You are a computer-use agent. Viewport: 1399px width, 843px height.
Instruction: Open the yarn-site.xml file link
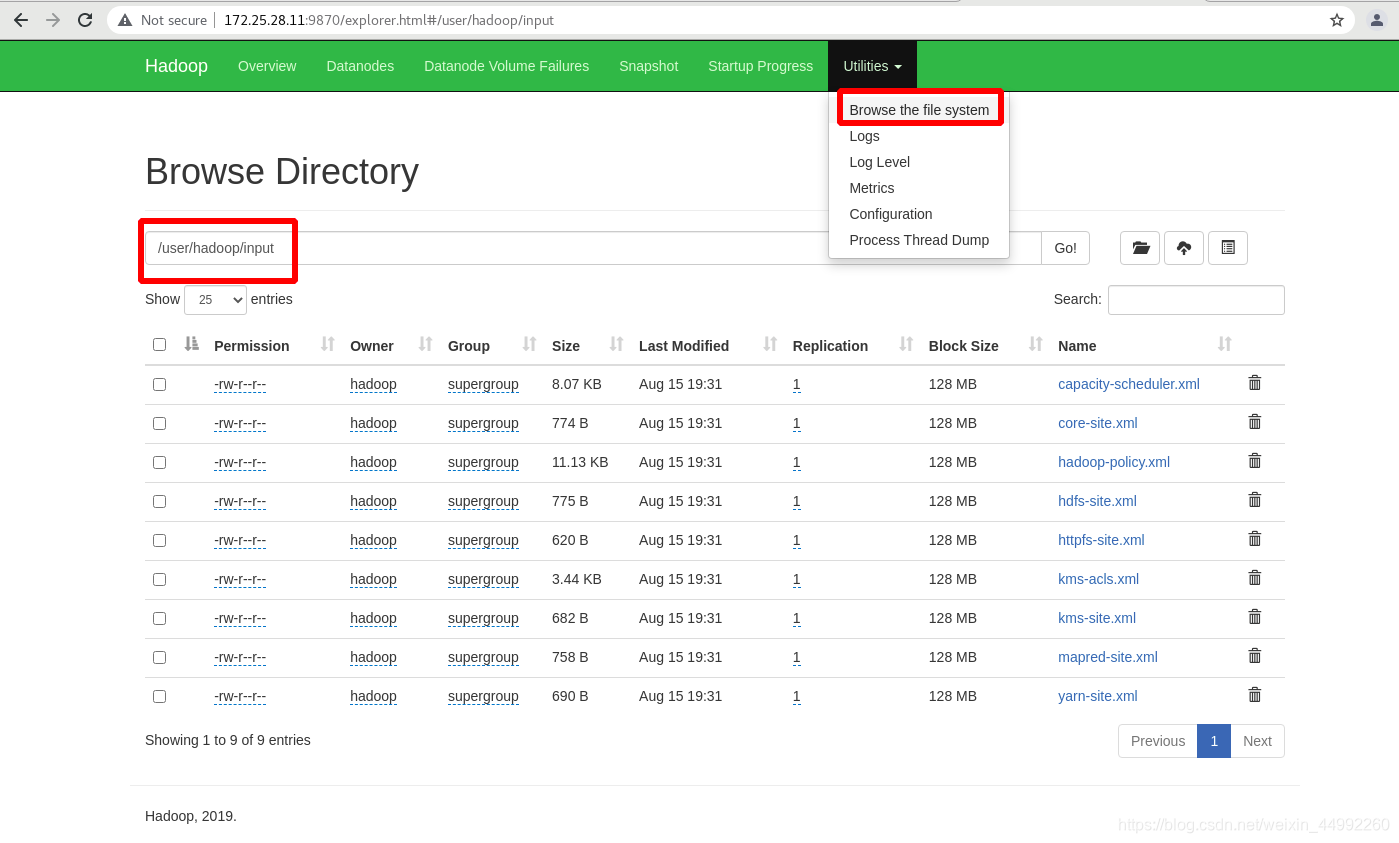[1097, 696]
